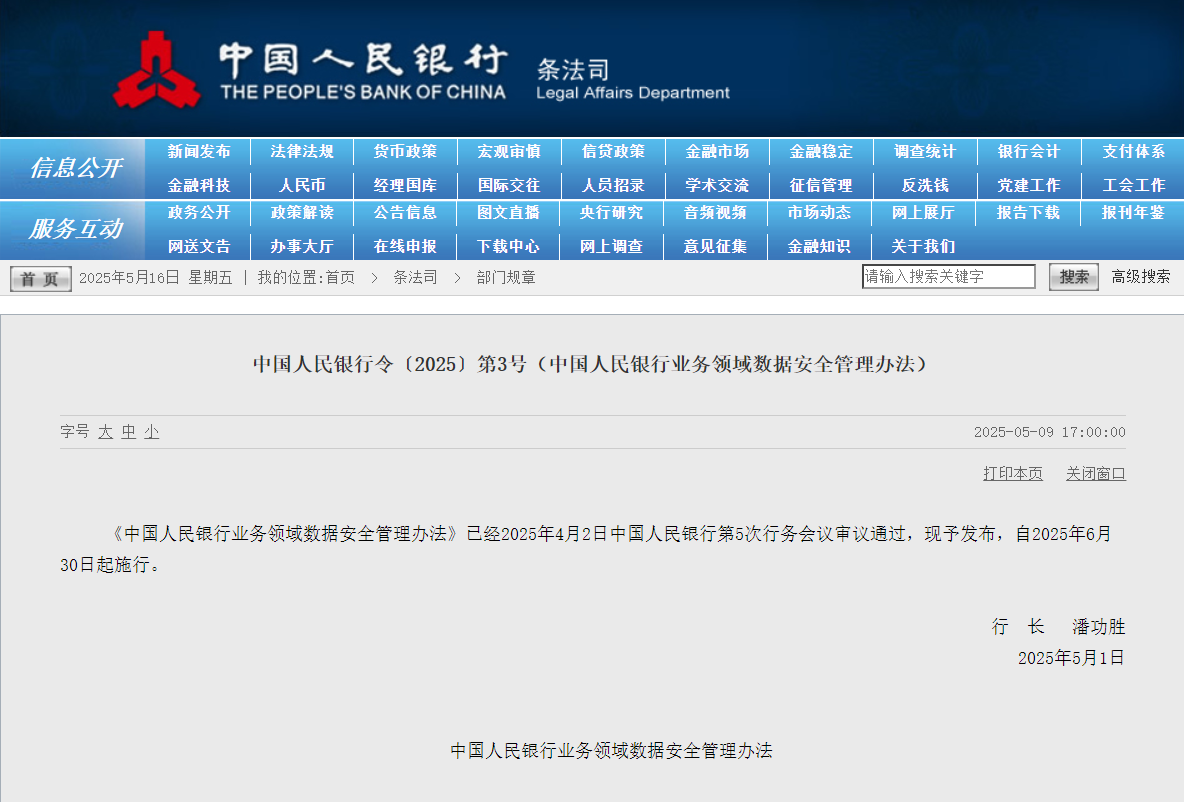Screen dimensions: 1184x802
Task: Visit 报刊年鉴 page
Action: click(1133, 213)
